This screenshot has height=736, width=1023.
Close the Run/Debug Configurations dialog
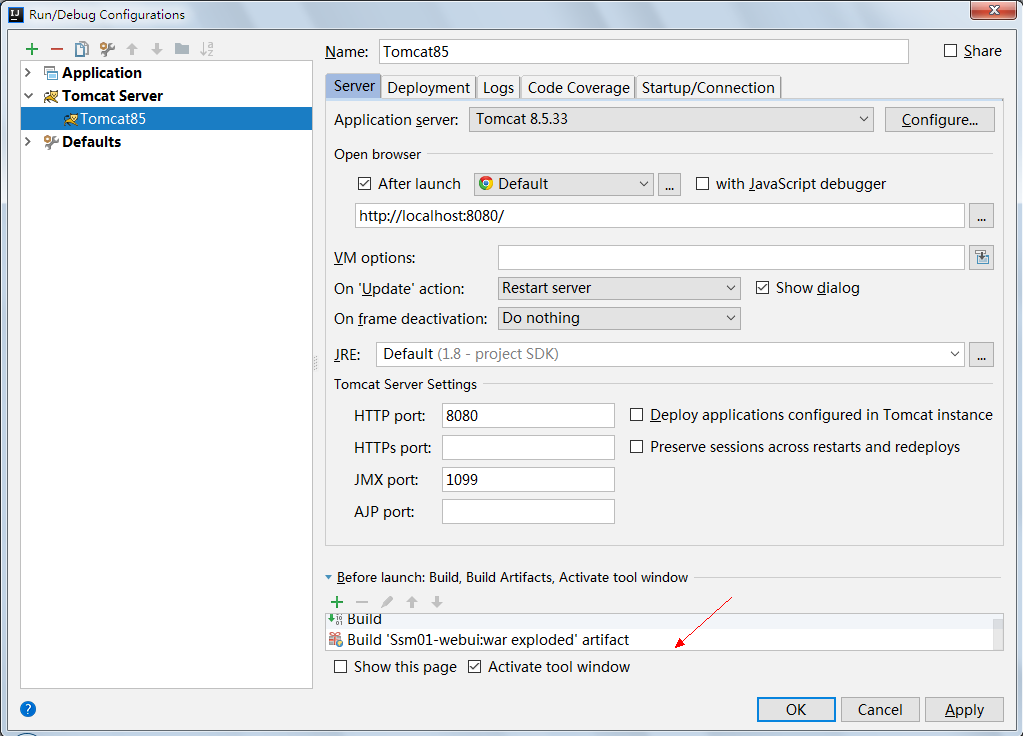point(994,10)
